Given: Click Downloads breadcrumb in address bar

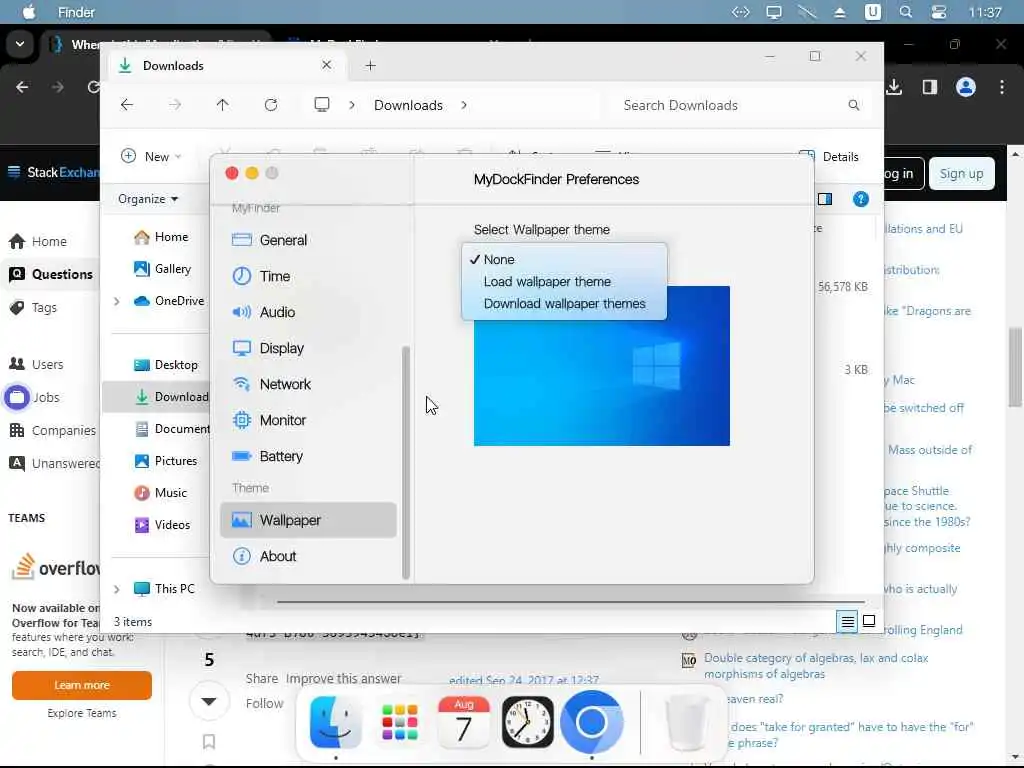Looking at the screenshot, I should click(x=408, y=105).
